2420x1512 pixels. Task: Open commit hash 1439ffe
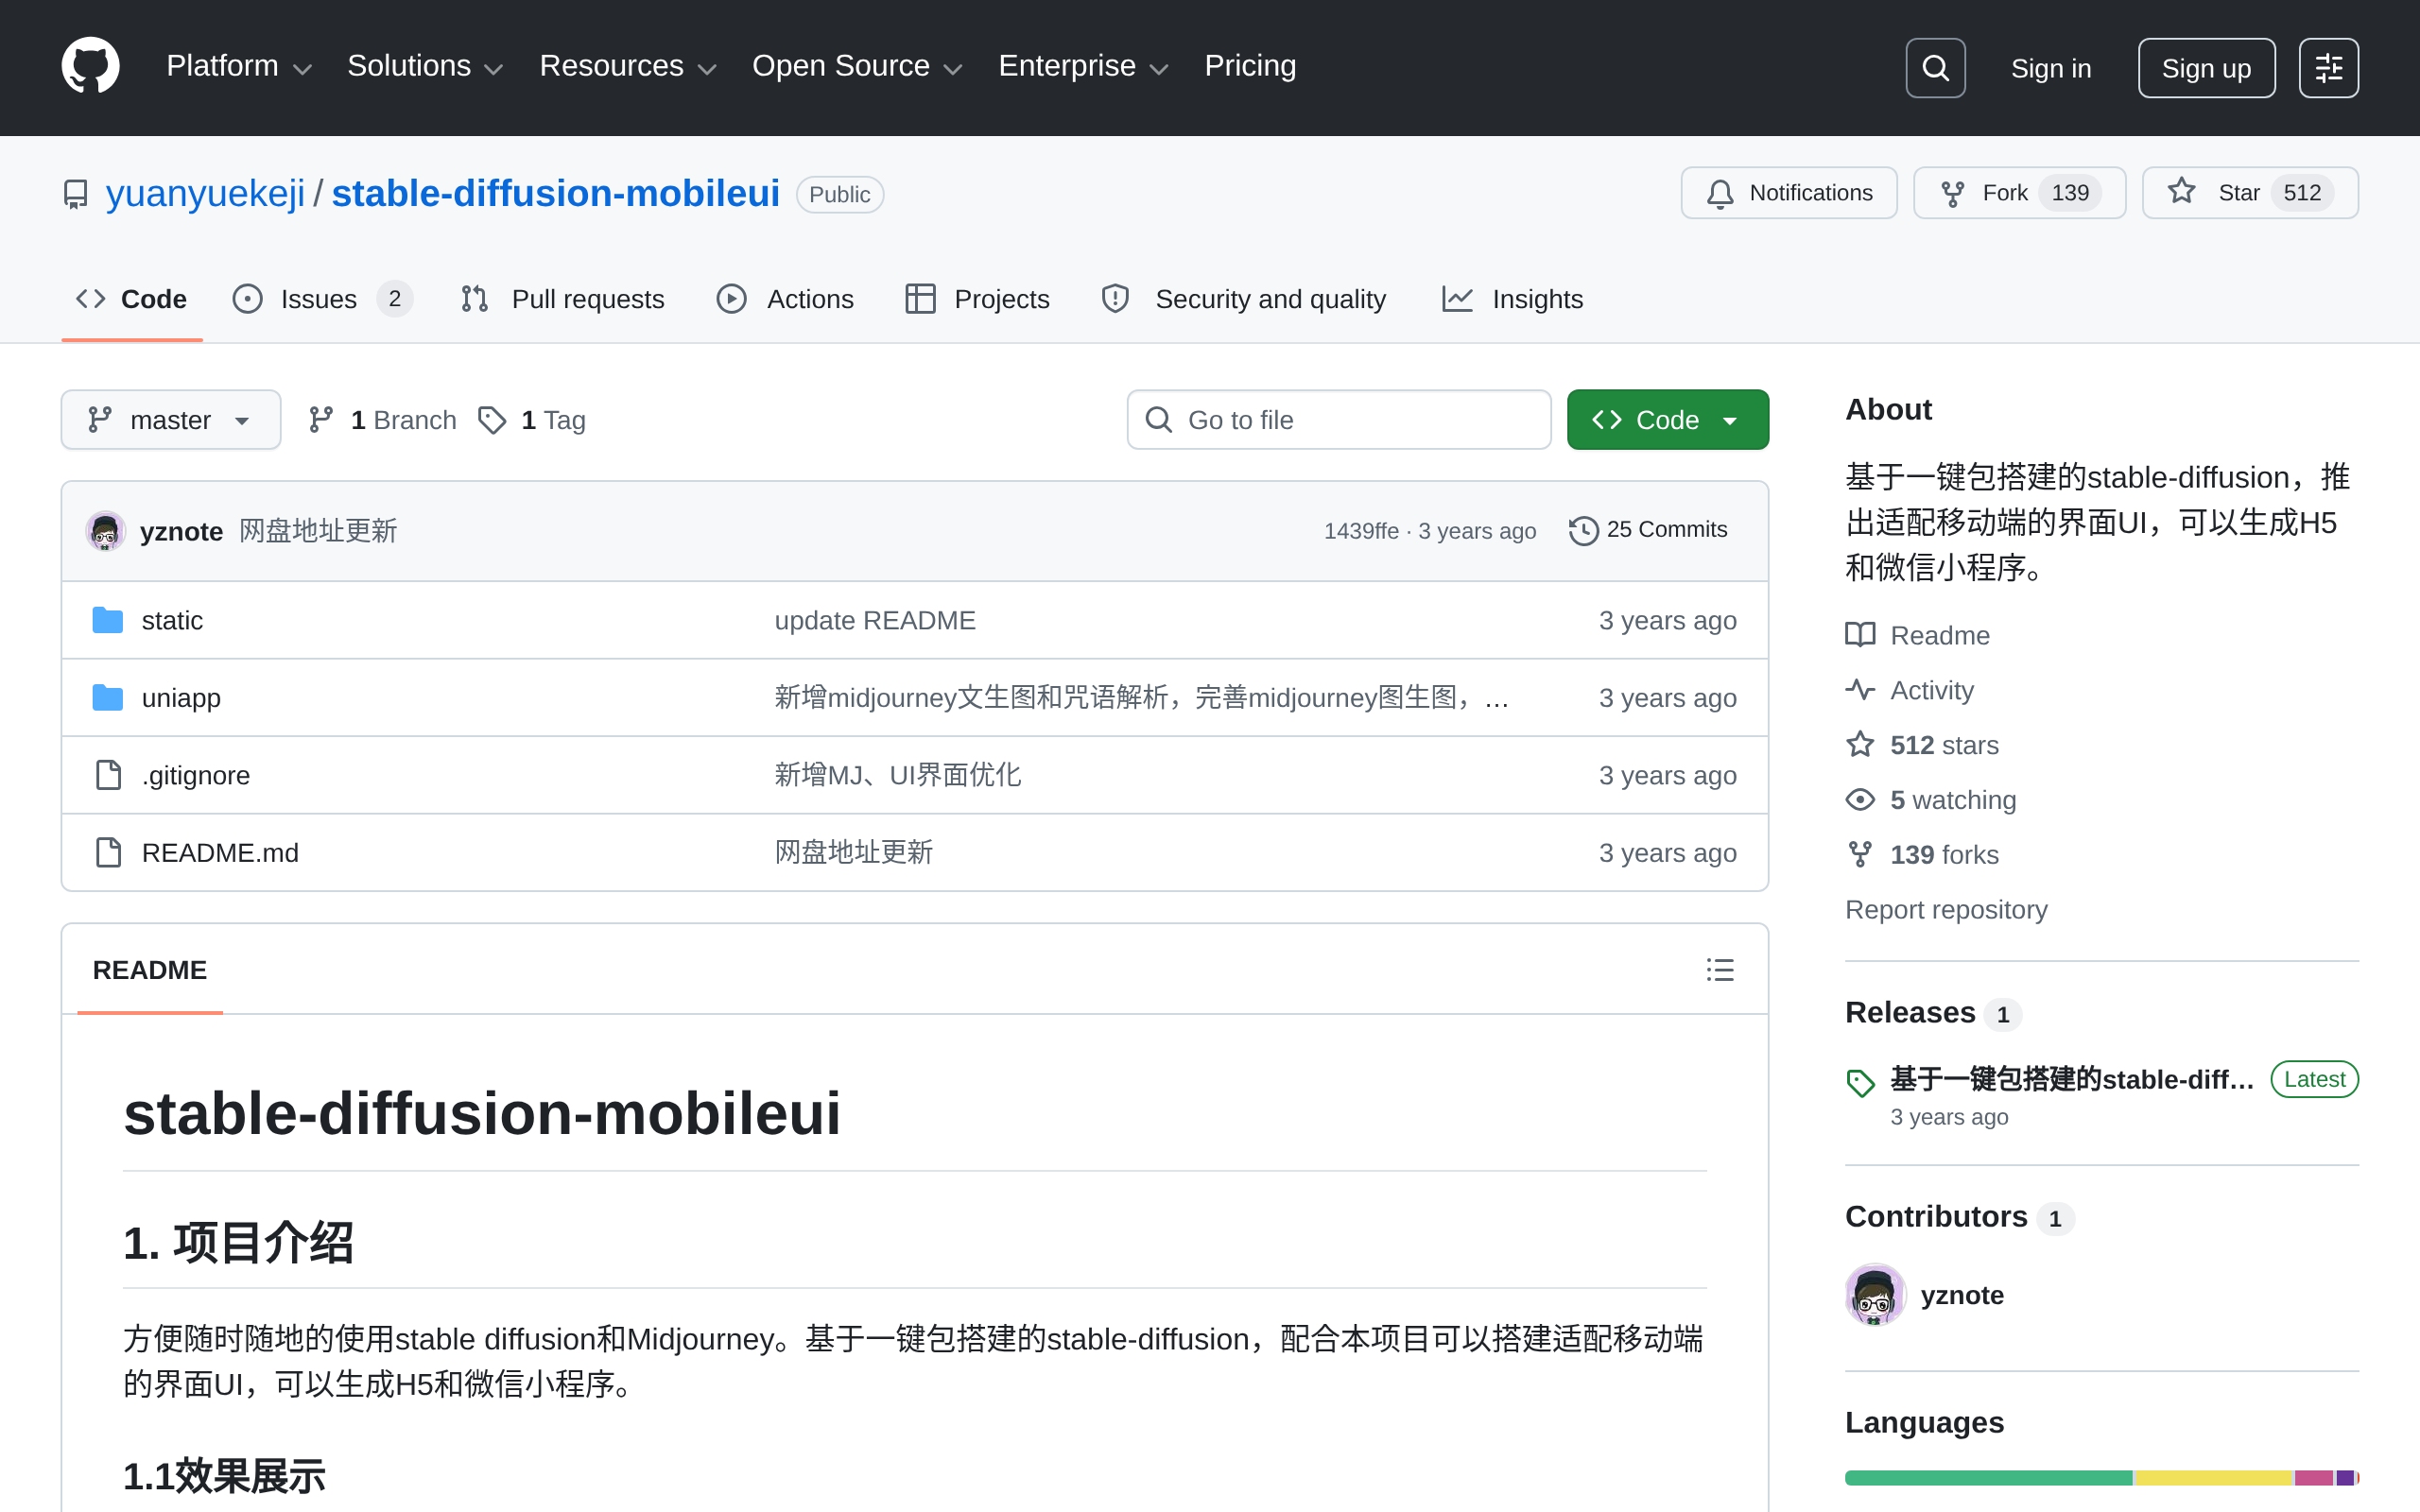(1361, 531)
